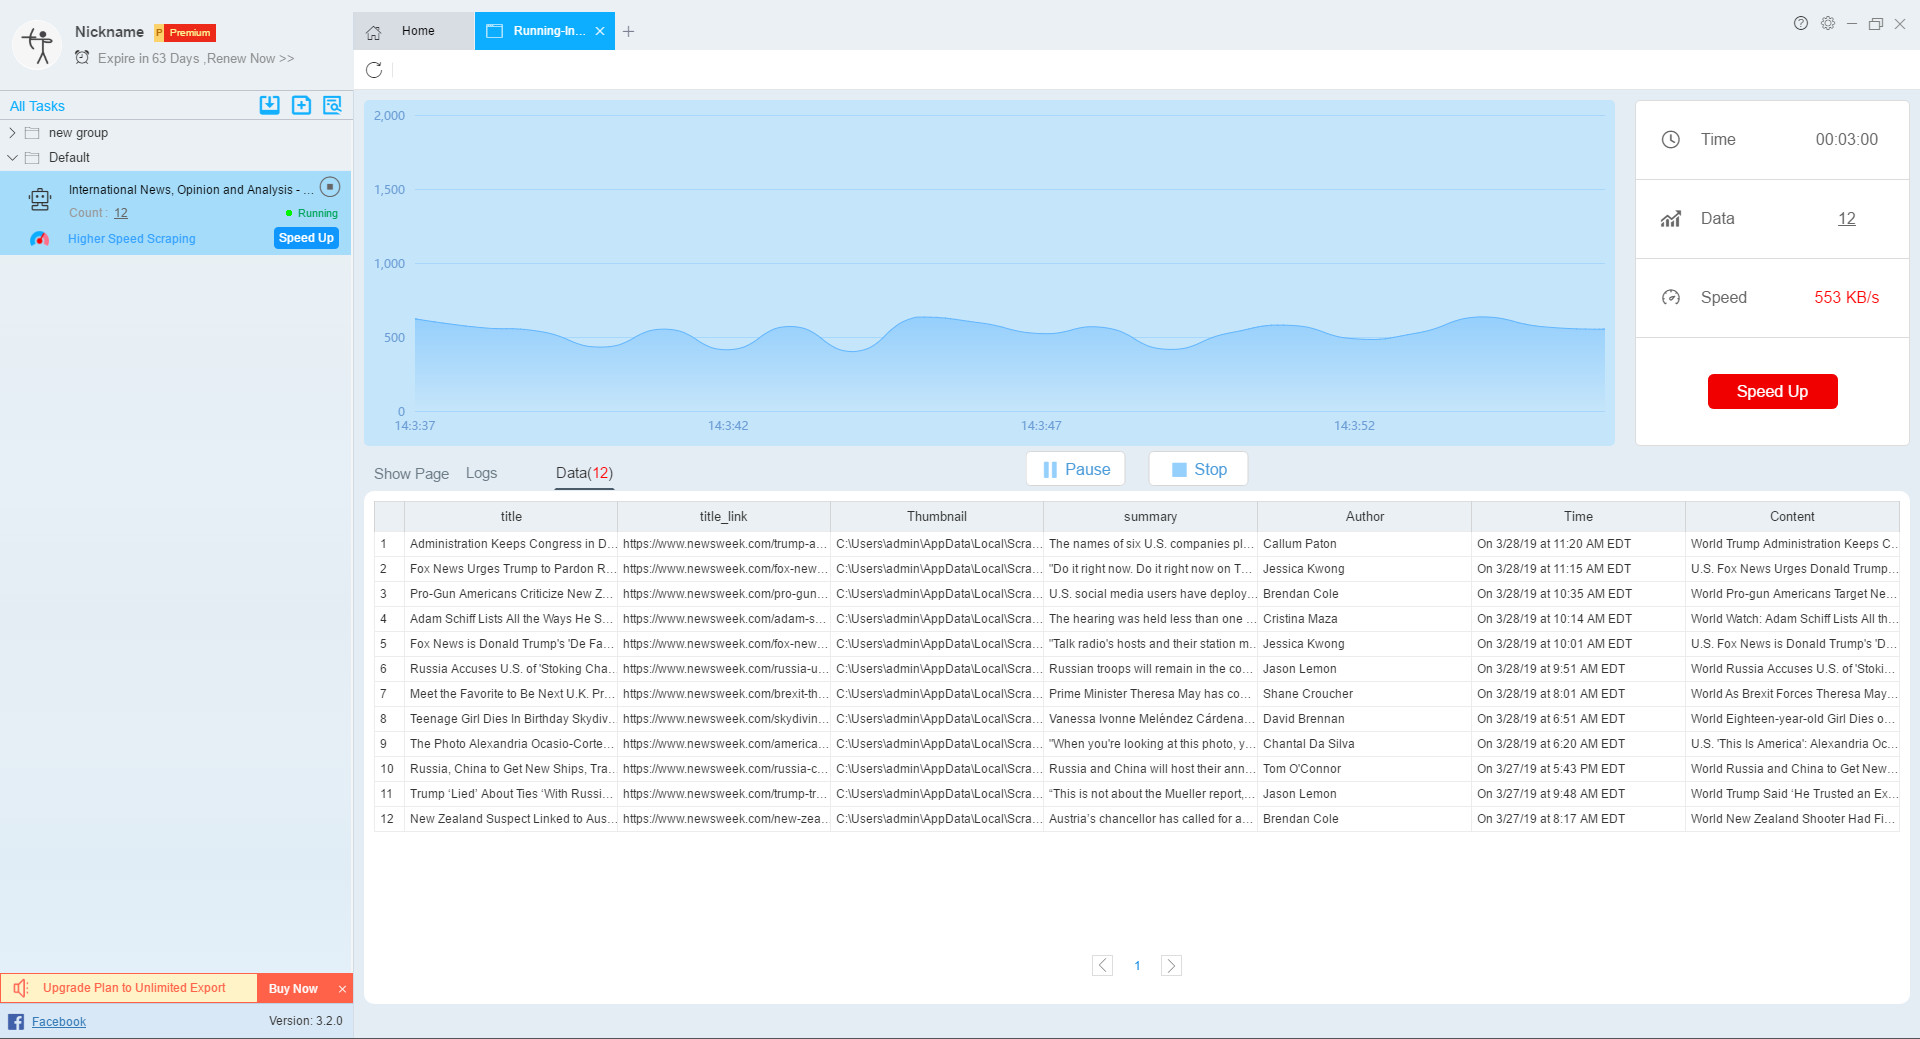Image resolution: width=1920 pixels, height=1039 pixels.
Task: Click Speed Up in task sidebar
Action: [x=306, y=238]
